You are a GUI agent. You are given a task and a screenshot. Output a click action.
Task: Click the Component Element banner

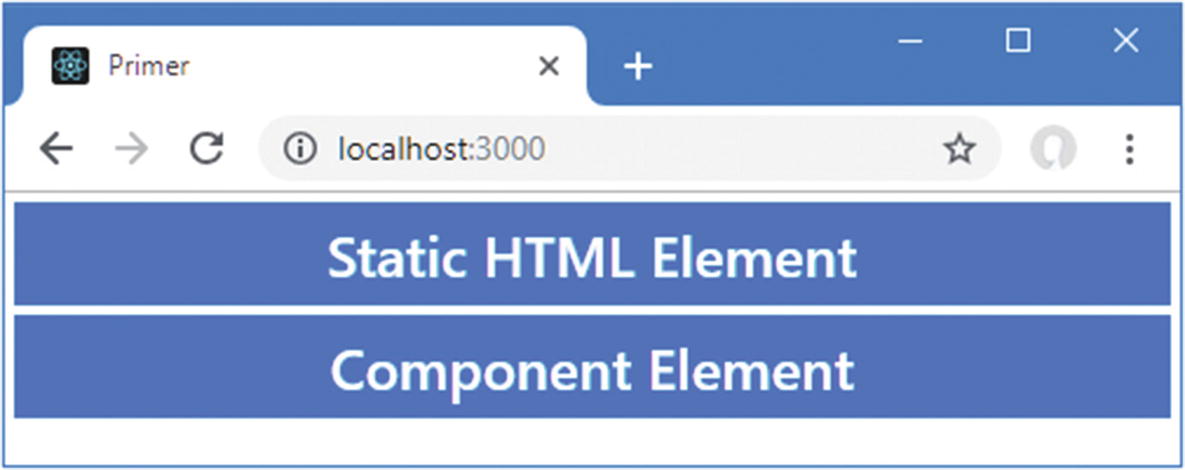point(592,368)
